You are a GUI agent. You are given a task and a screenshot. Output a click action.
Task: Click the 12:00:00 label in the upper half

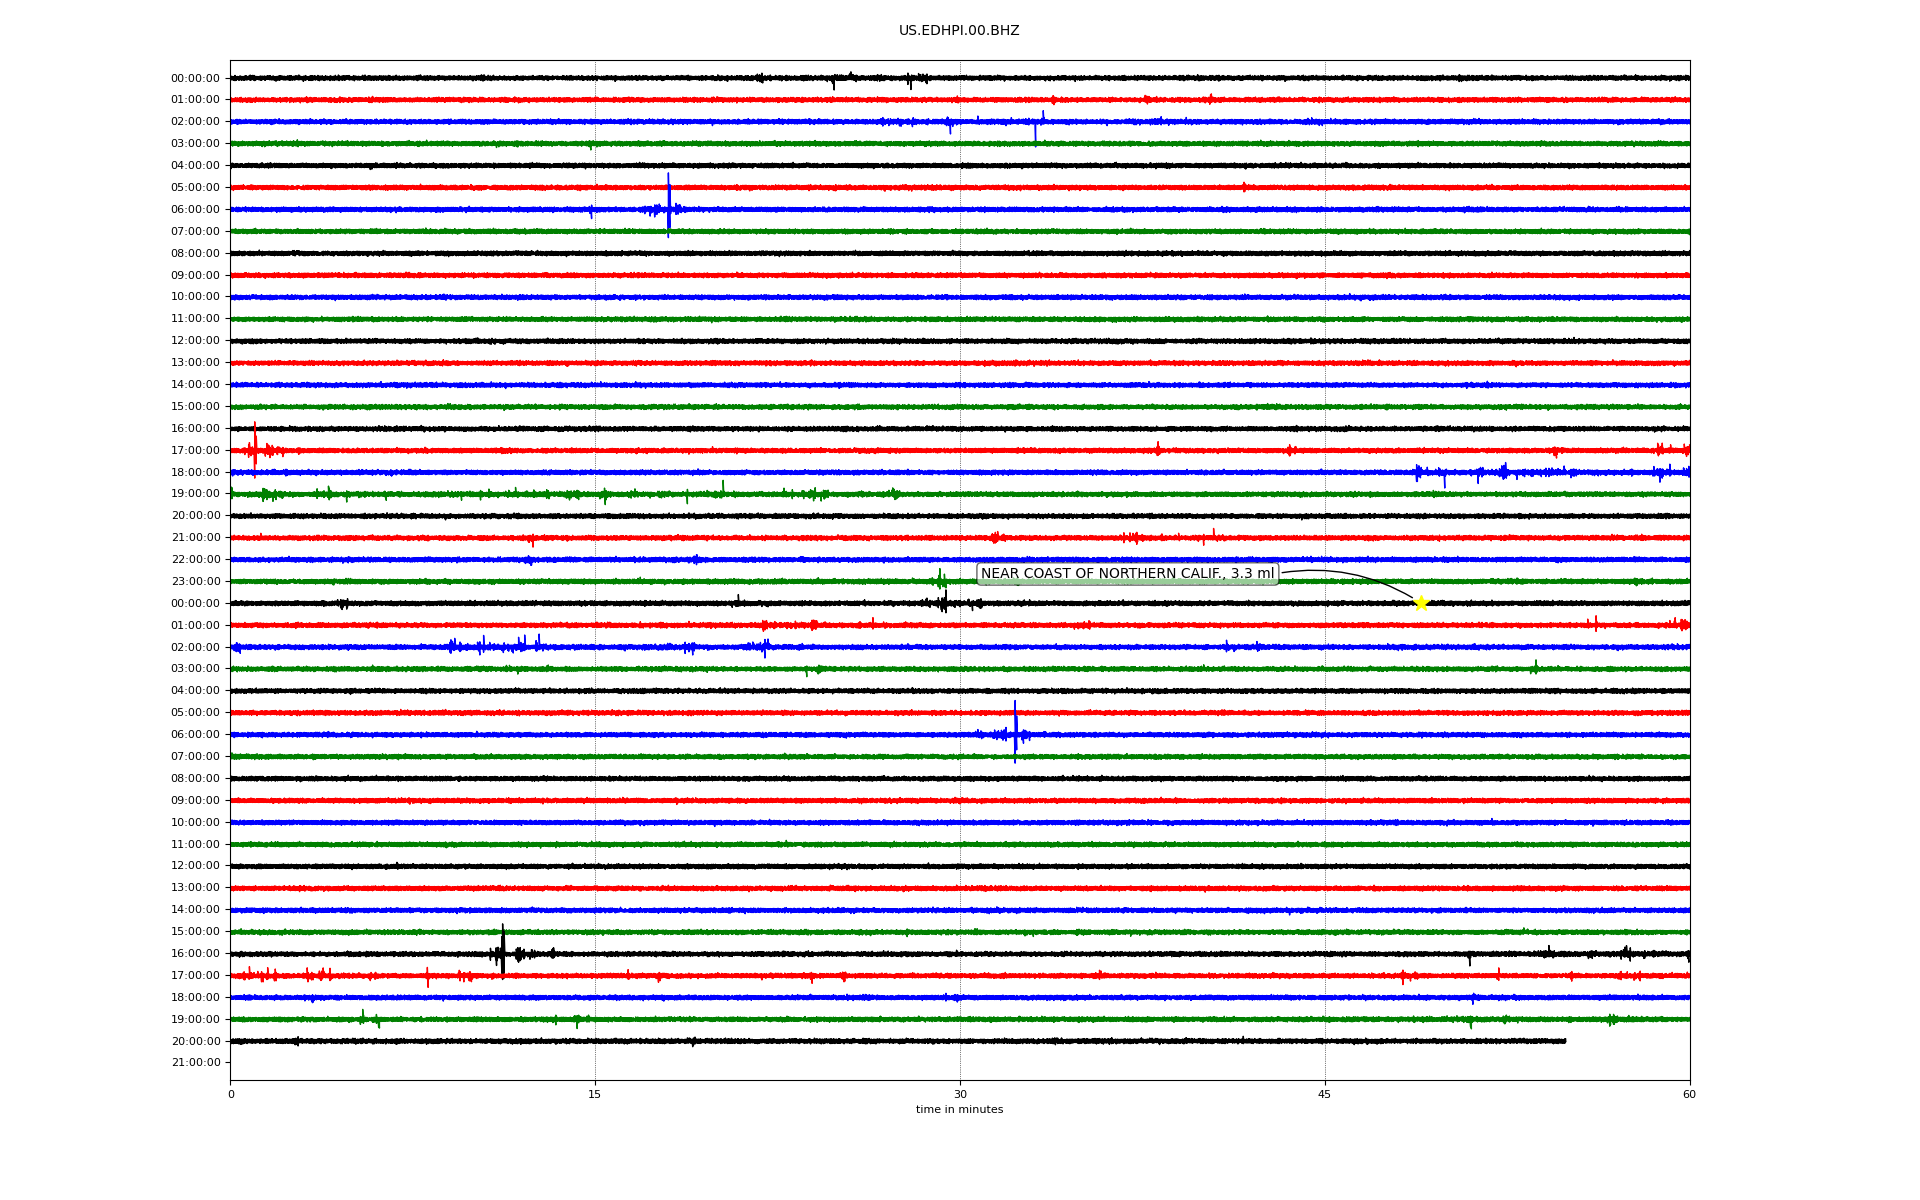[195, 341]
